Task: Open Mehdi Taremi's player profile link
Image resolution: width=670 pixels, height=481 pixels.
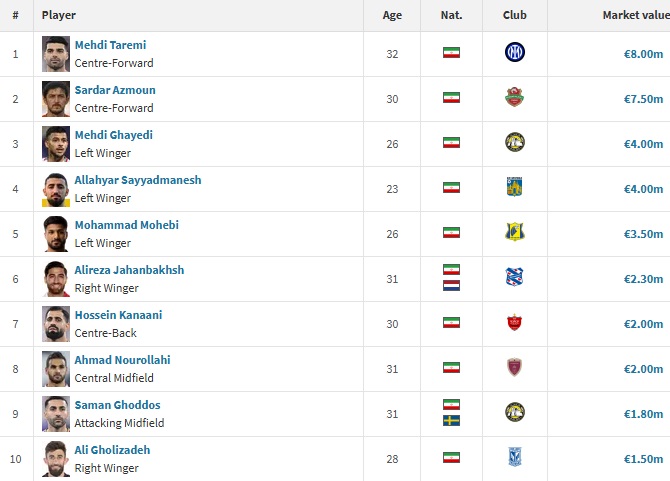Action: [110, 45]
